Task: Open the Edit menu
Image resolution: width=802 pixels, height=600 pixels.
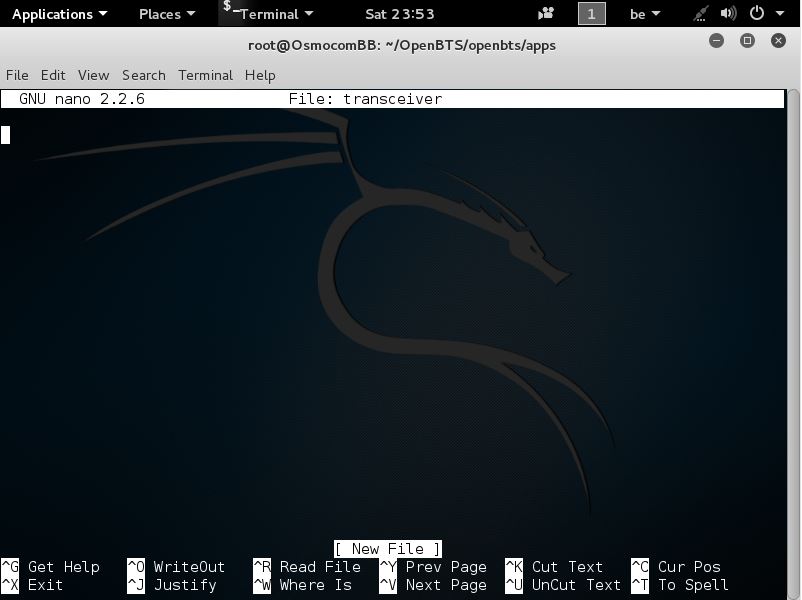Action: (53, 75)
